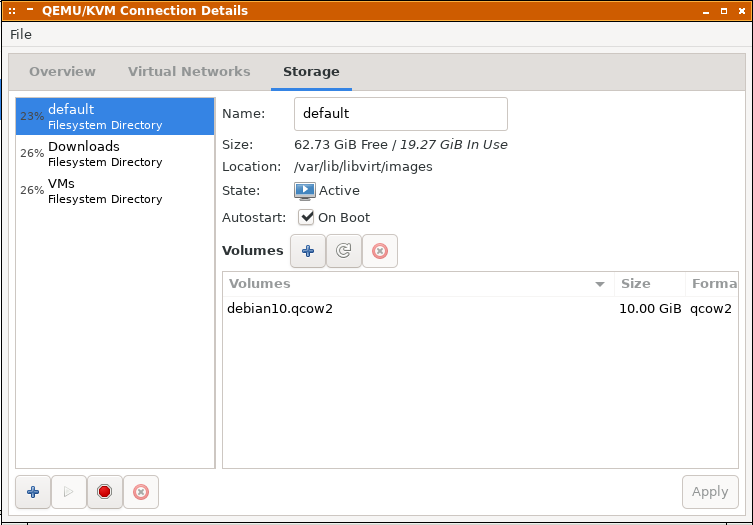Delete the selected storage pool
This screenshot has width=753, height=525.
click(141, 492)
